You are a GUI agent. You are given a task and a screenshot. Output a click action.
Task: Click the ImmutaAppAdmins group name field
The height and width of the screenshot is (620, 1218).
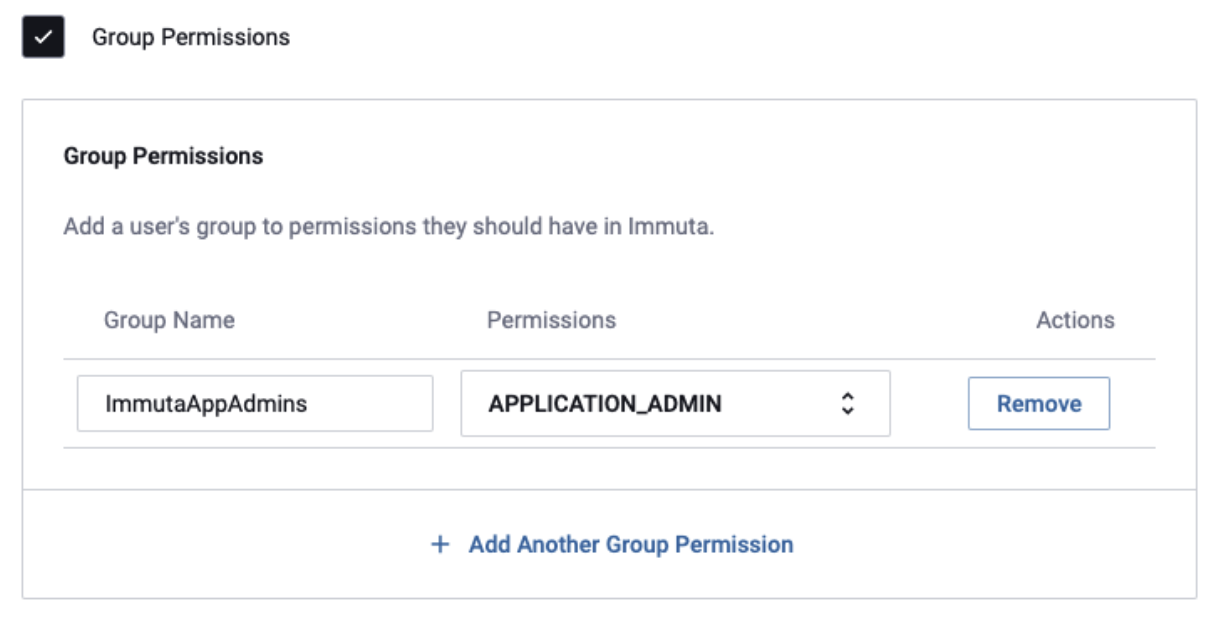pyautogui.click(x=254, y=404)
